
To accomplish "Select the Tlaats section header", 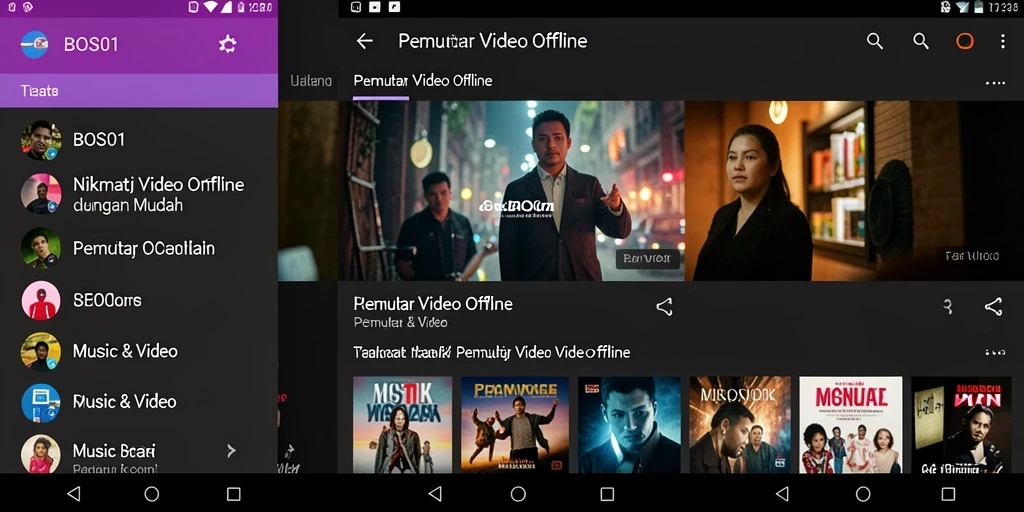I will (x=138, y=91).
